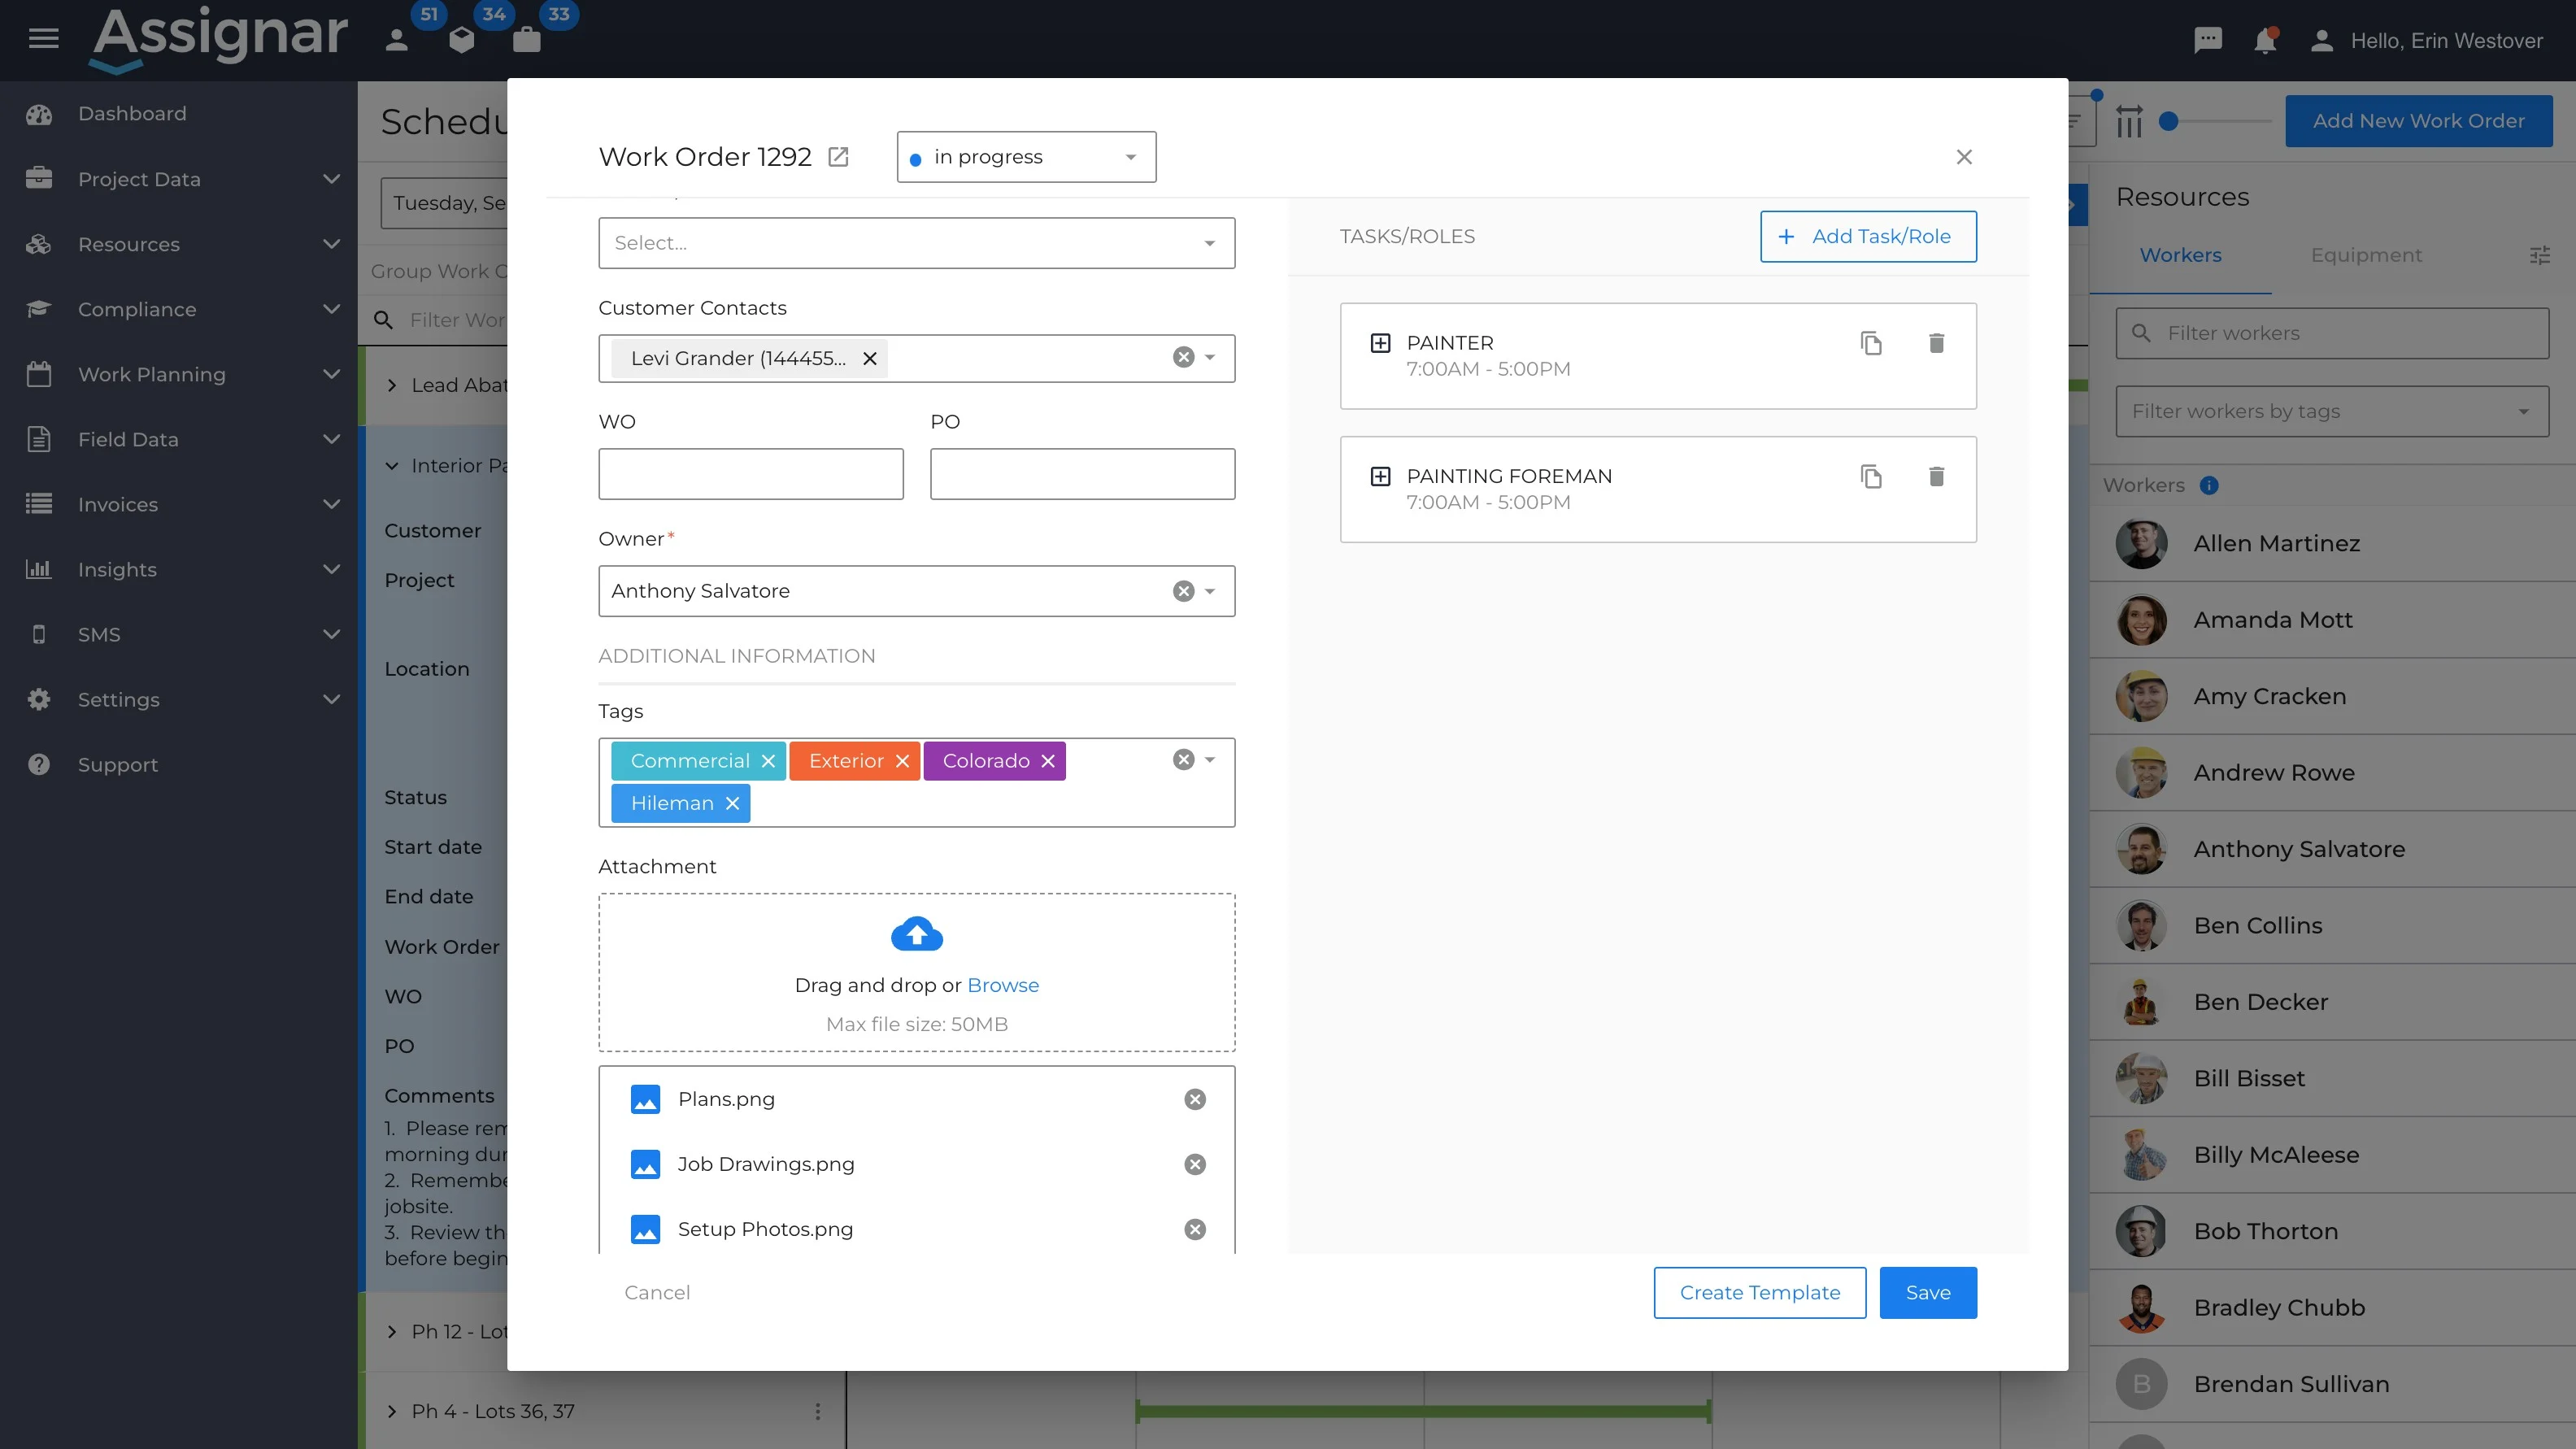Select worker Bradley Chubb

2332,1308
